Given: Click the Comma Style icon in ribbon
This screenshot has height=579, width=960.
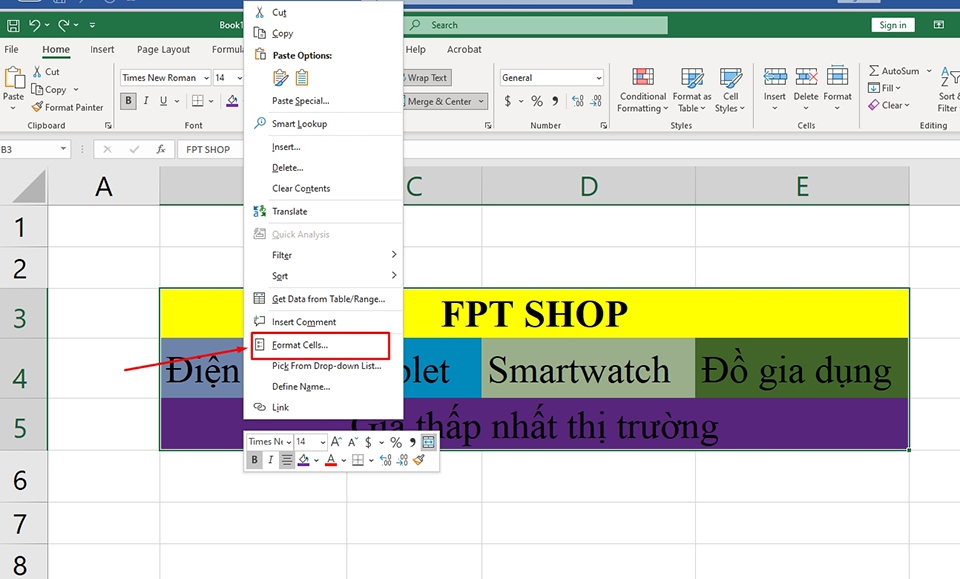Looking at the screenshot, I should 555,101.
